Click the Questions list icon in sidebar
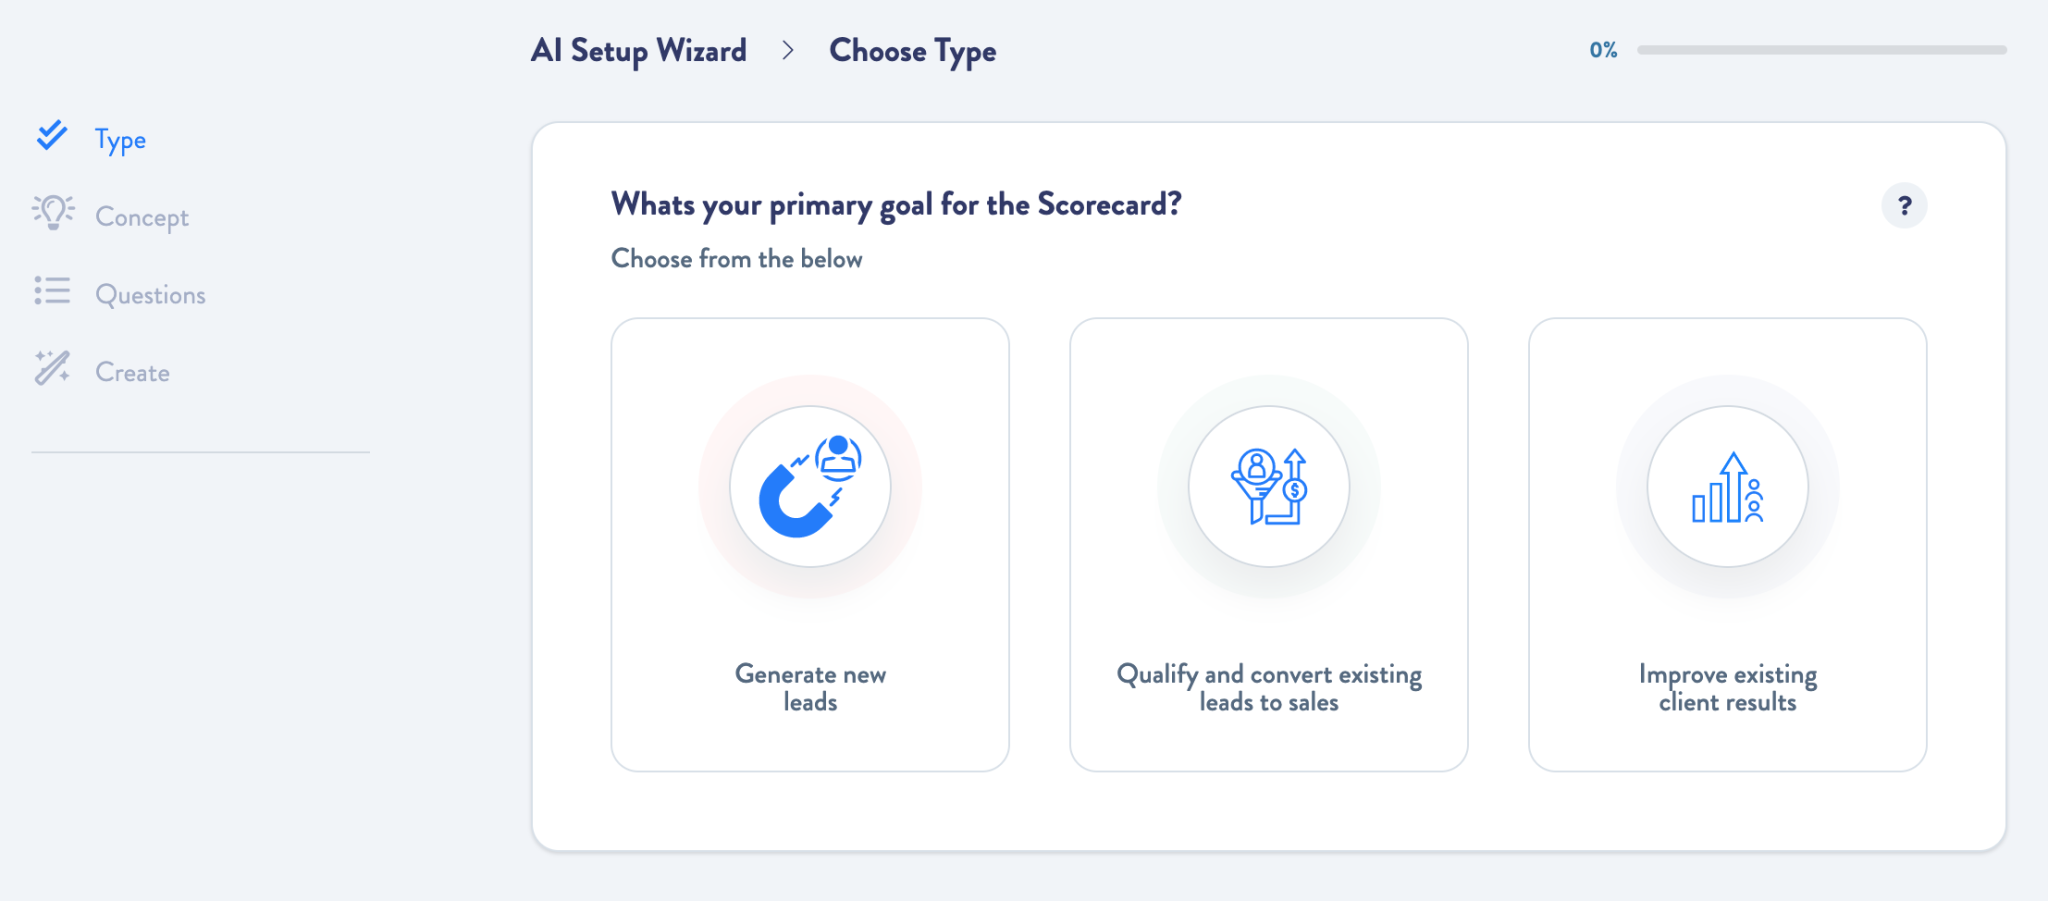Screen dimensions: 2048x901 click(52, 290)
